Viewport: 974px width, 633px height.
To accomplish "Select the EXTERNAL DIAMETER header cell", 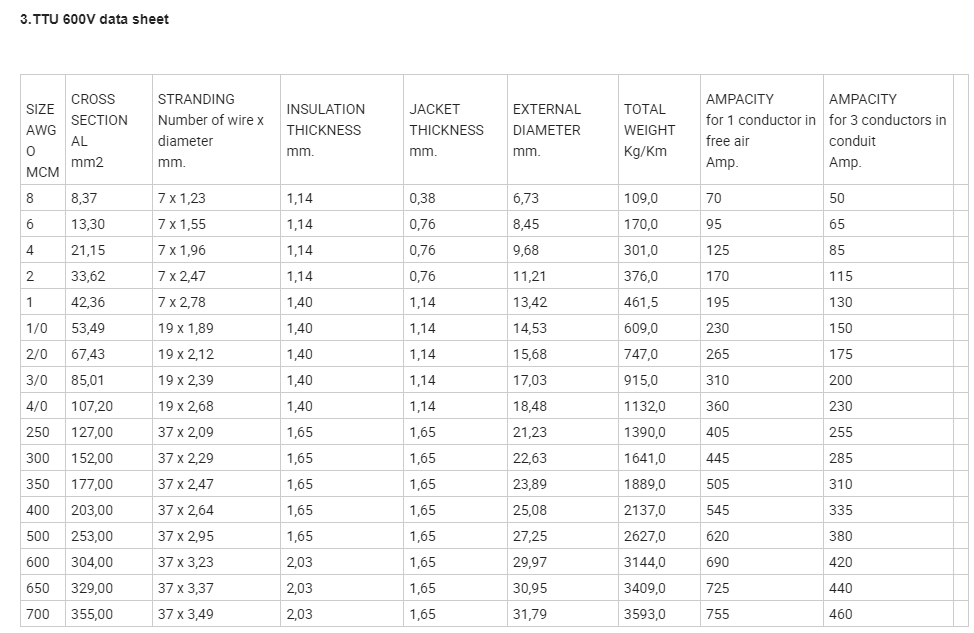I will (x=563, y=129).
